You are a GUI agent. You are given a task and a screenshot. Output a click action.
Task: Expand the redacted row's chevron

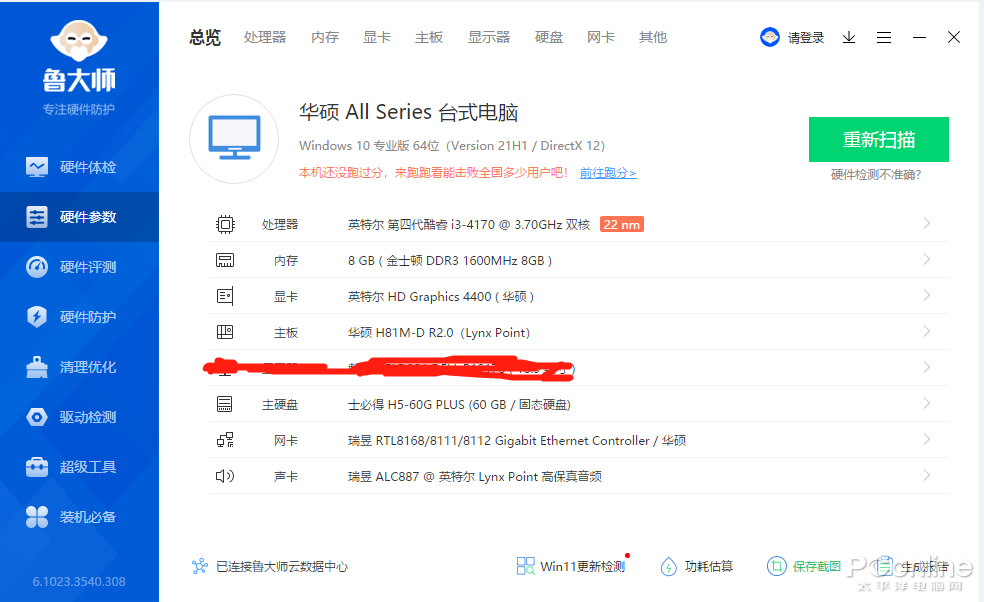[927, 367]
